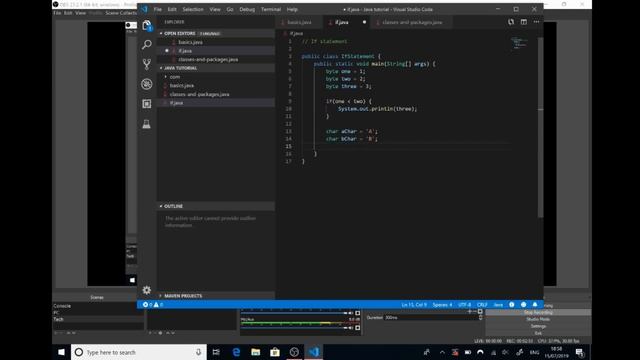Click the microphone icon in taskbar search
Viewport: 640px width, 360px height.
click(x=198, y=352)
